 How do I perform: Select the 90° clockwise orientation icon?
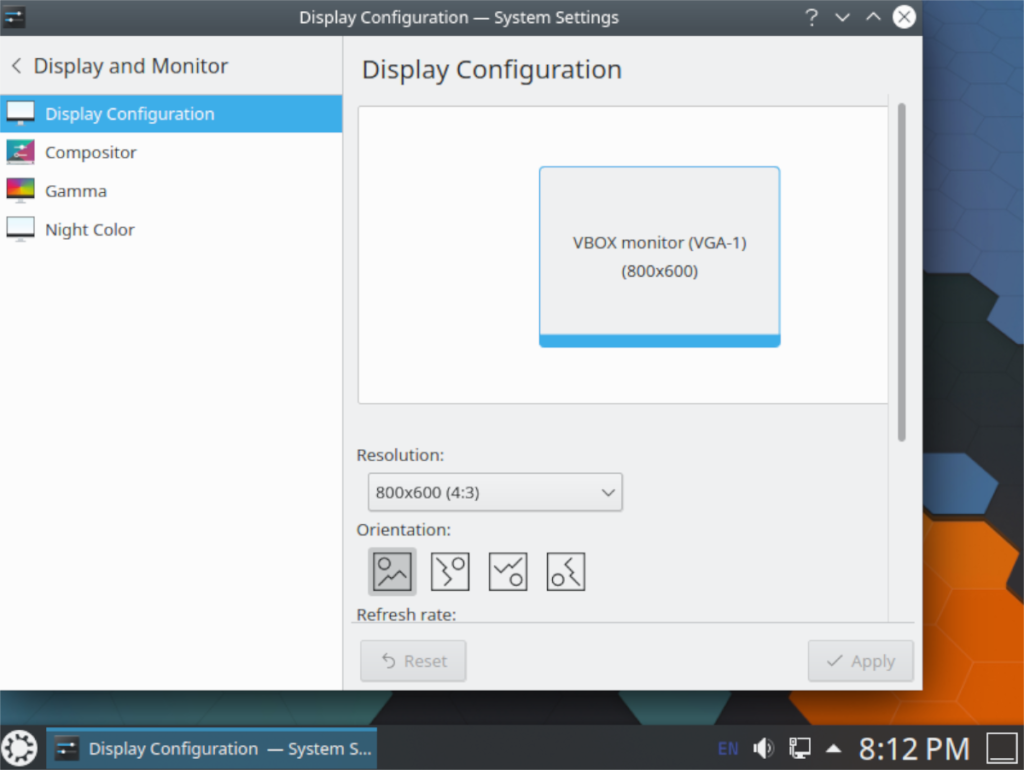coord(450,571)
